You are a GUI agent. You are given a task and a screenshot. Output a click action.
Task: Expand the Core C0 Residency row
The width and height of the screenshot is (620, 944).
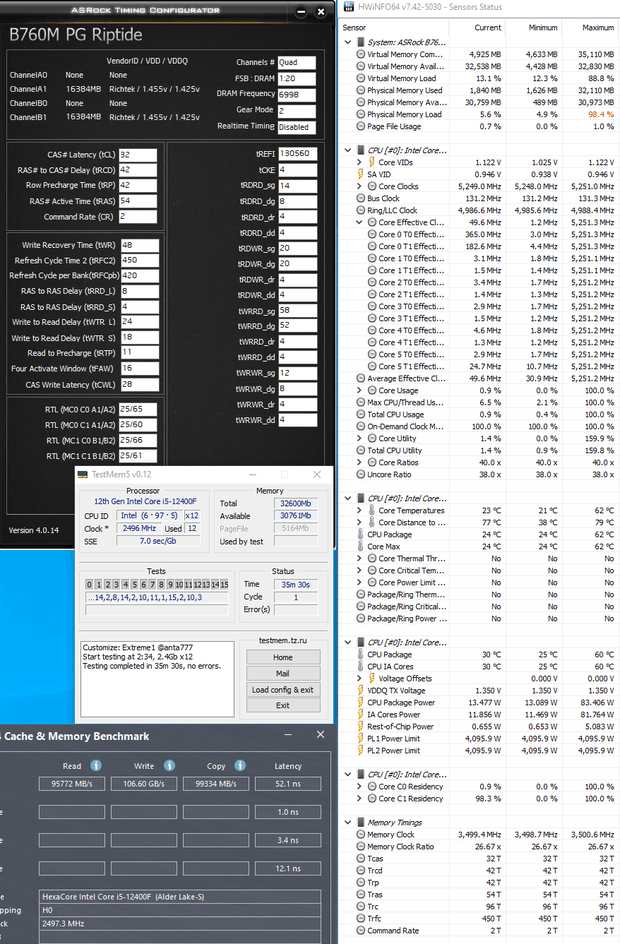359,786
